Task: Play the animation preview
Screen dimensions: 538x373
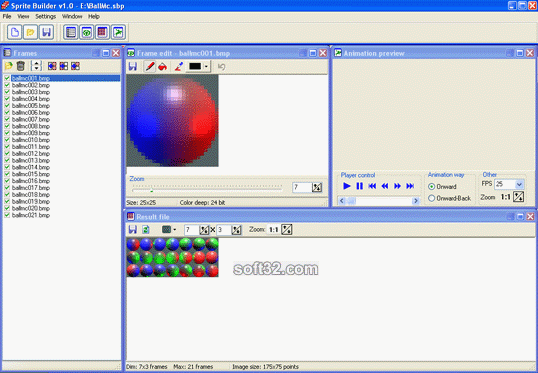Action: [347, 186]
